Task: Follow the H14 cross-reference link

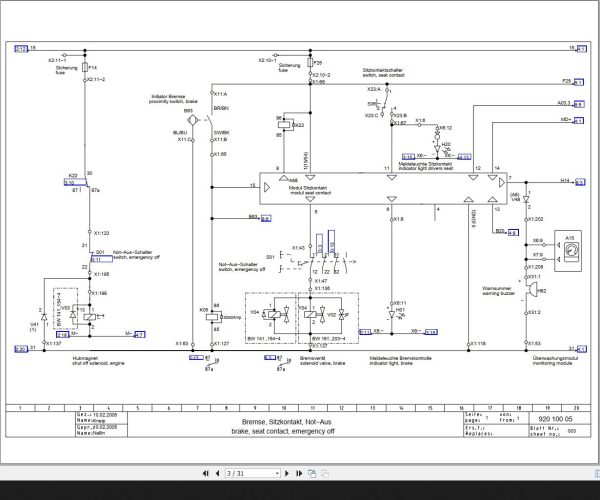Action: (580, 182)
